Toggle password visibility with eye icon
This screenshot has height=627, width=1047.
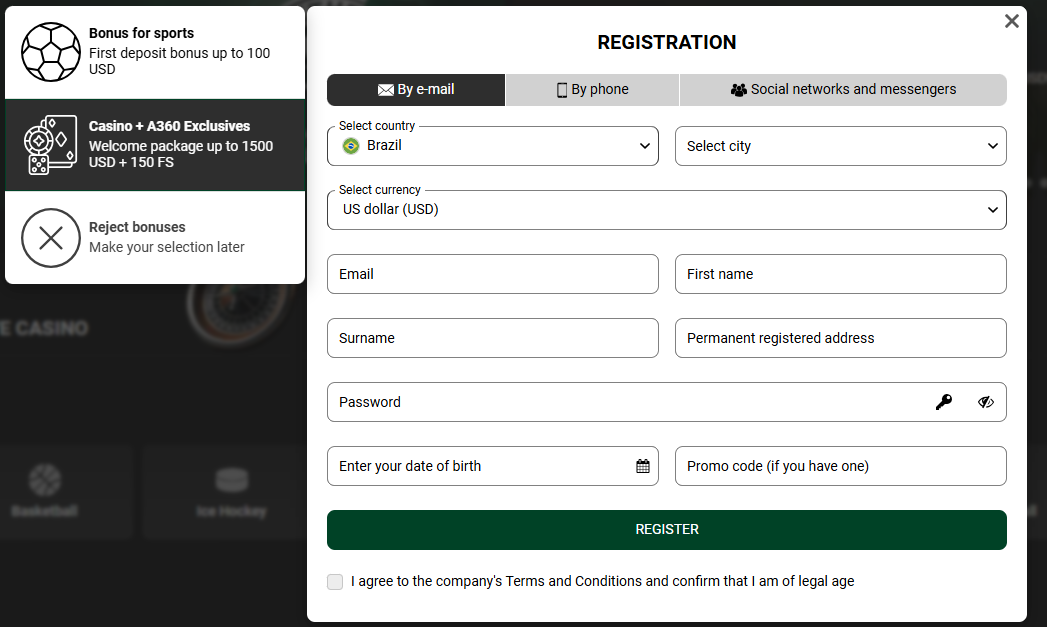point(986,402)
